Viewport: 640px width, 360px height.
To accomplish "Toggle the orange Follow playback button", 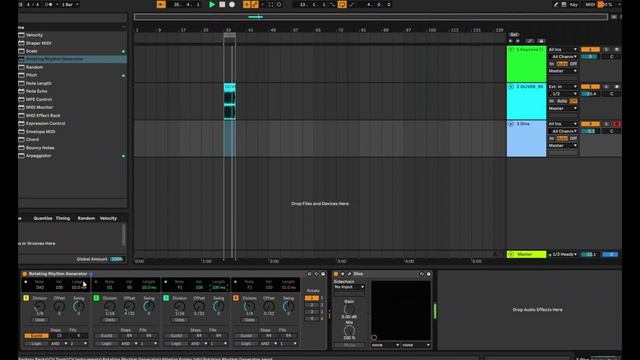I will 161,4.
